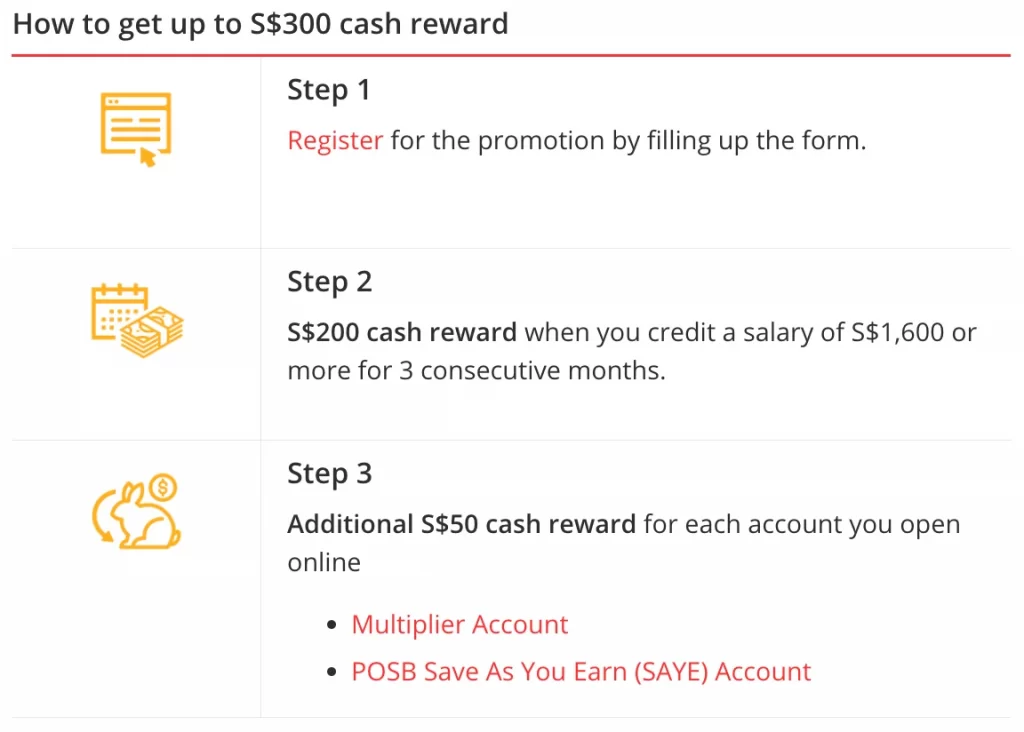Image resolution: width=1024 pixels, height=732 pixels.
Task: Open the Register link in Step 1
Action: click(x=335, y=140)
